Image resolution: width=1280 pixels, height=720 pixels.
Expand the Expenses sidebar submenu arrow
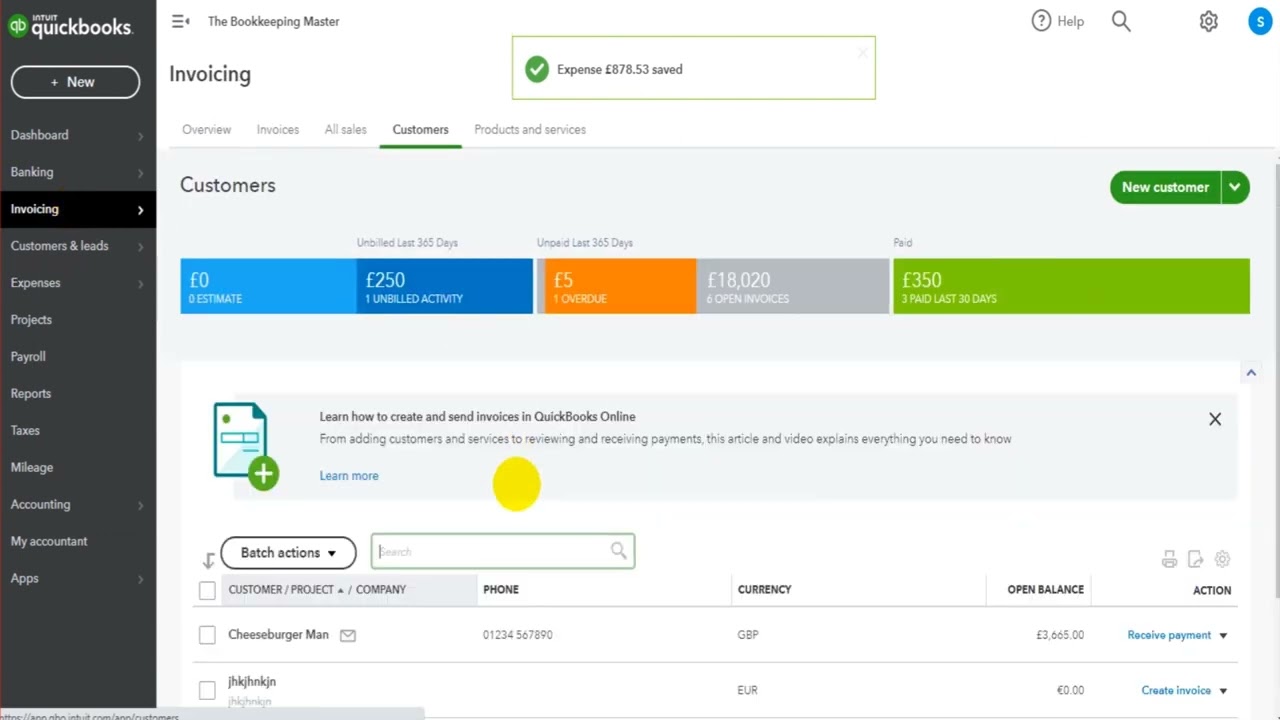(140, 284)
